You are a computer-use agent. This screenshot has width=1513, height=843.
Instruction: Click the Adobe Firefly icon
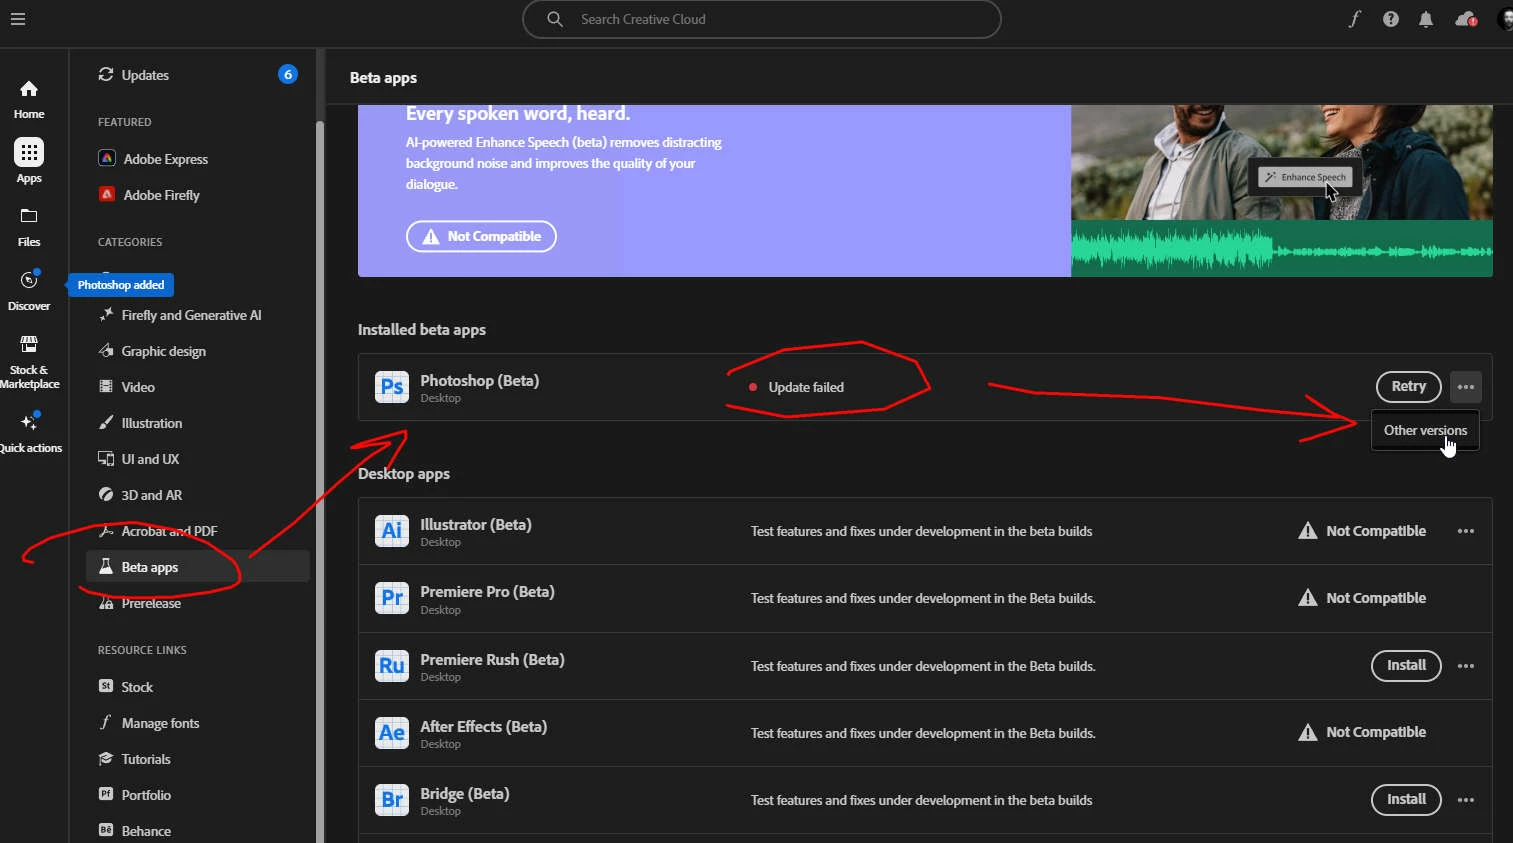[107, 194]
